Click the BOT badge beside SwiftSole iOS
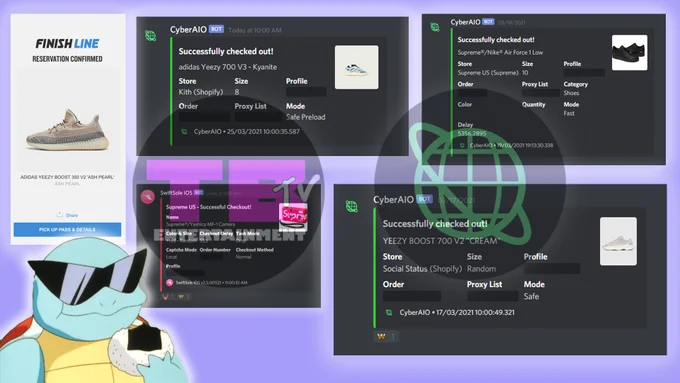This screenshot has width=680, height=383. (x=199, y=193)
